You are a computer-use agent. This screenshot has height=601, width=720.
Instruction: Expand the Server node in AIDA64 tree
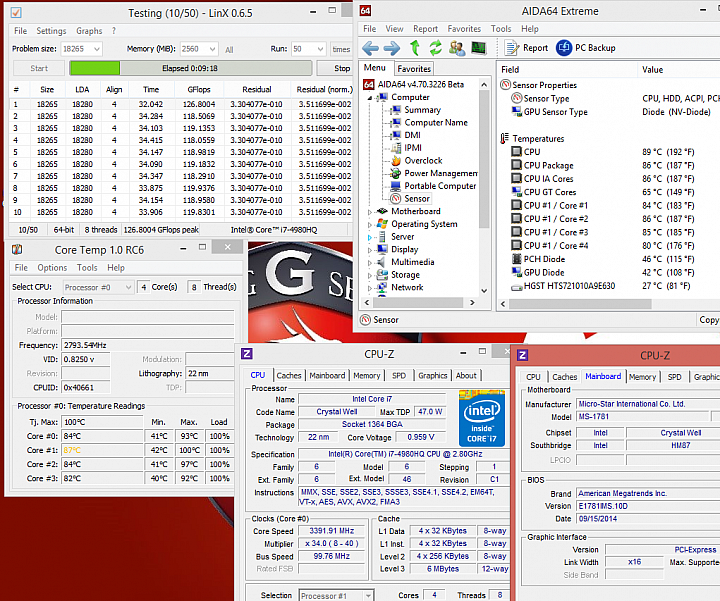pyautogui.click(x=370, y=237)
